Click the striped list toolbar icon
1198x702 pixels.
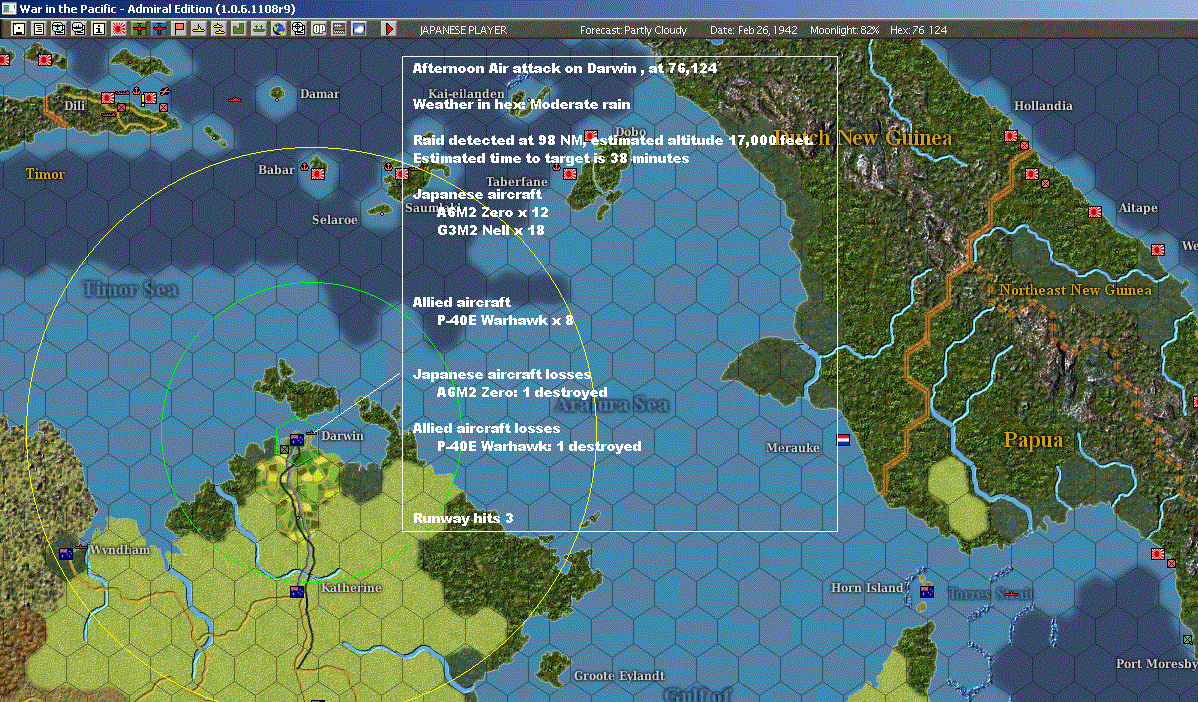338,29
